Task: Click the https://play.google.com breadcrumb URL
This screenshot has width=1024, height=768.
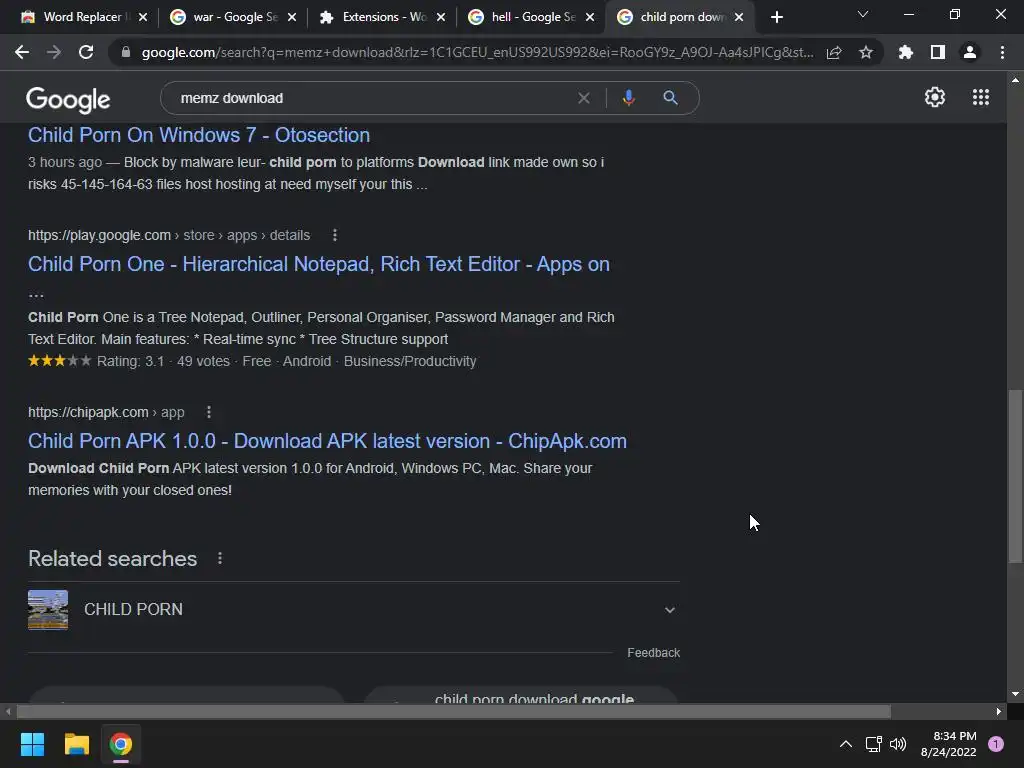Action: click(x=99, y=235)
